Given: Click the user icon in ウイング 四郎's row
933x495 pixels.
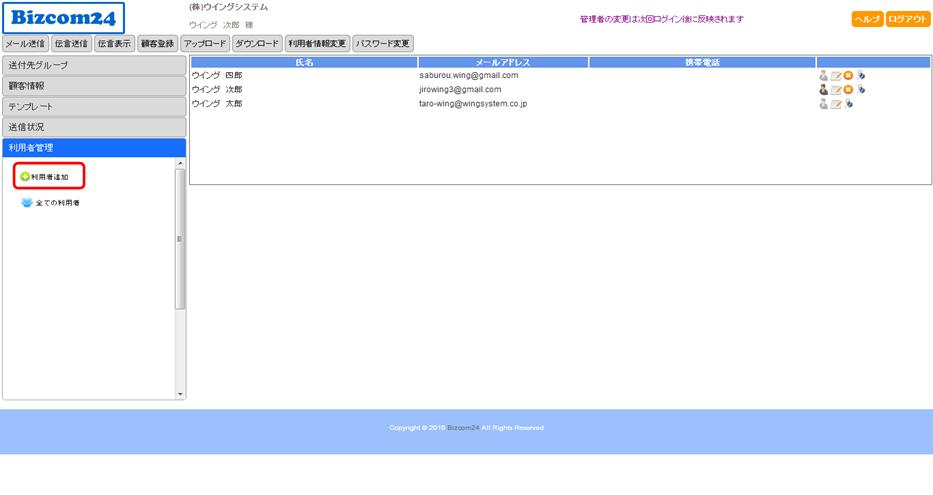Looking at the screenshot, I should 823,75.
